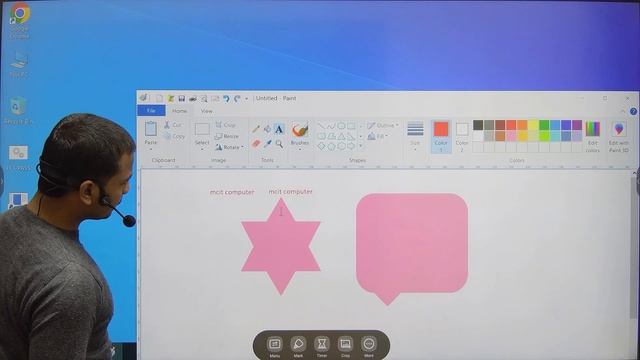The width and height of the screenshot is (640, 360).
Task: Expand the Brushes dropdown arrow
Action: (x=300, y=149)
